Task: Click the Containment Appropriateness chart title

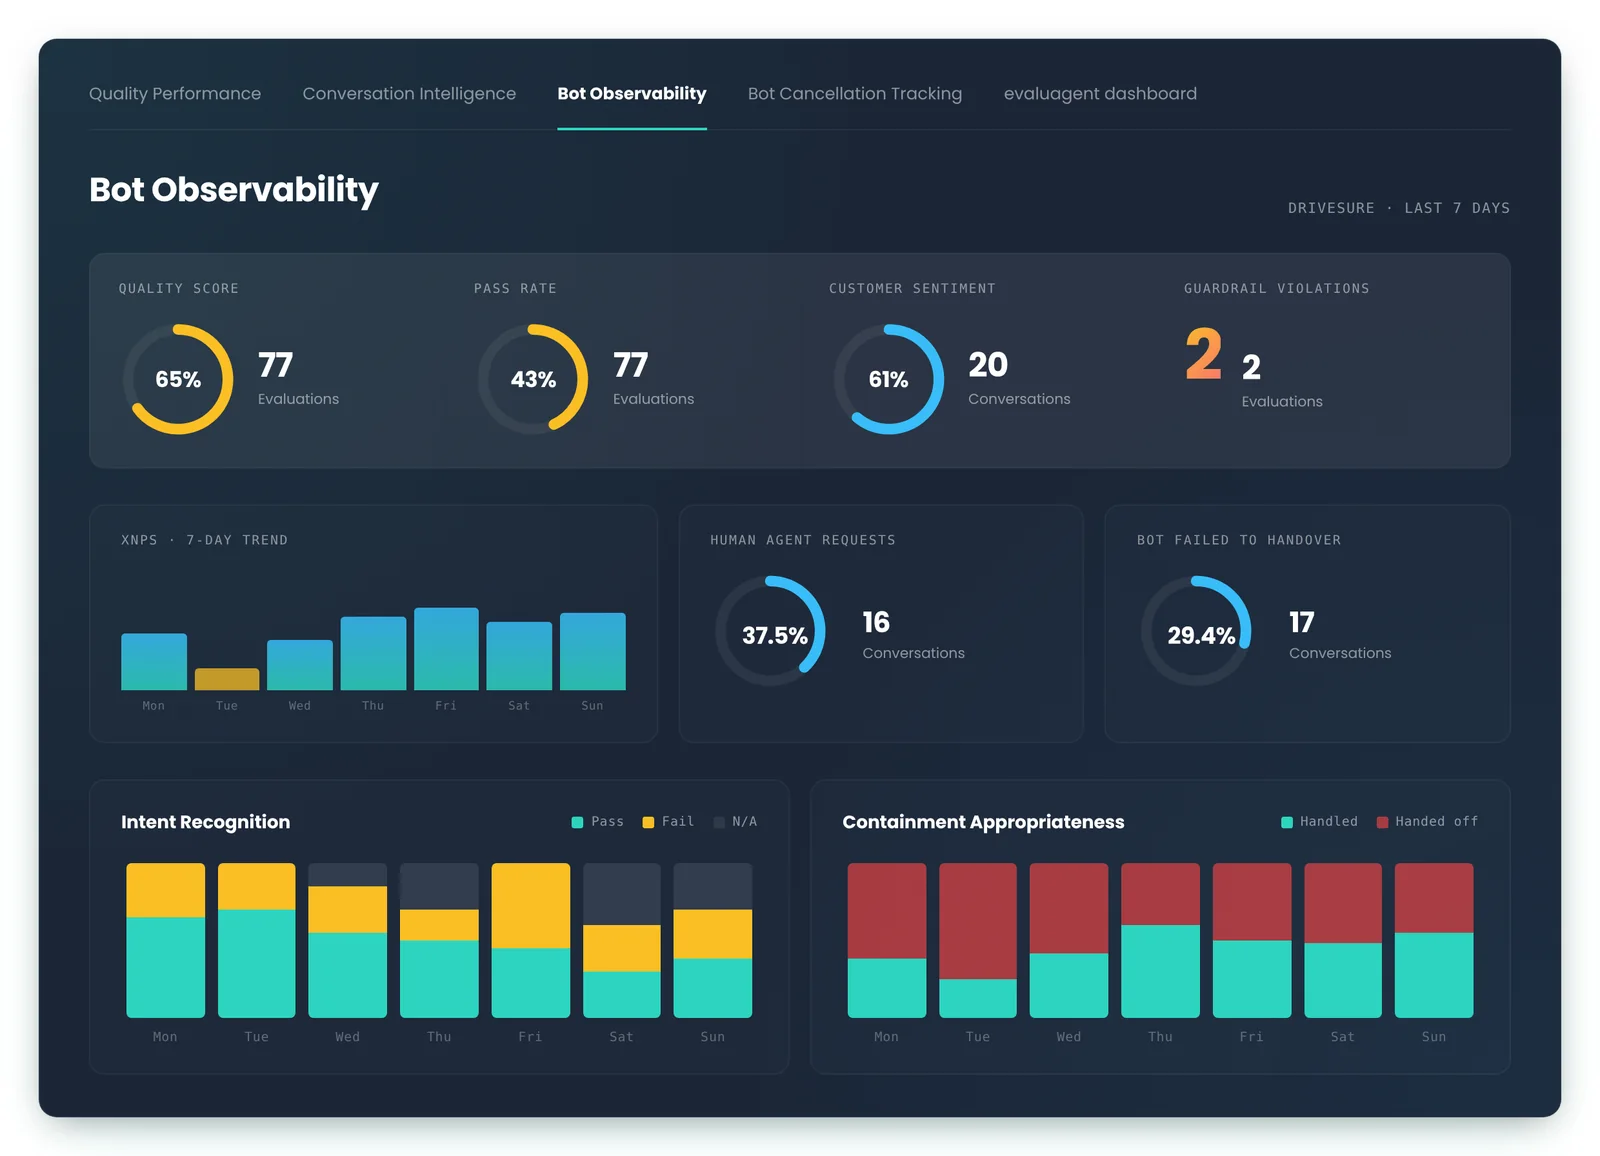Action: coord(983,822)
